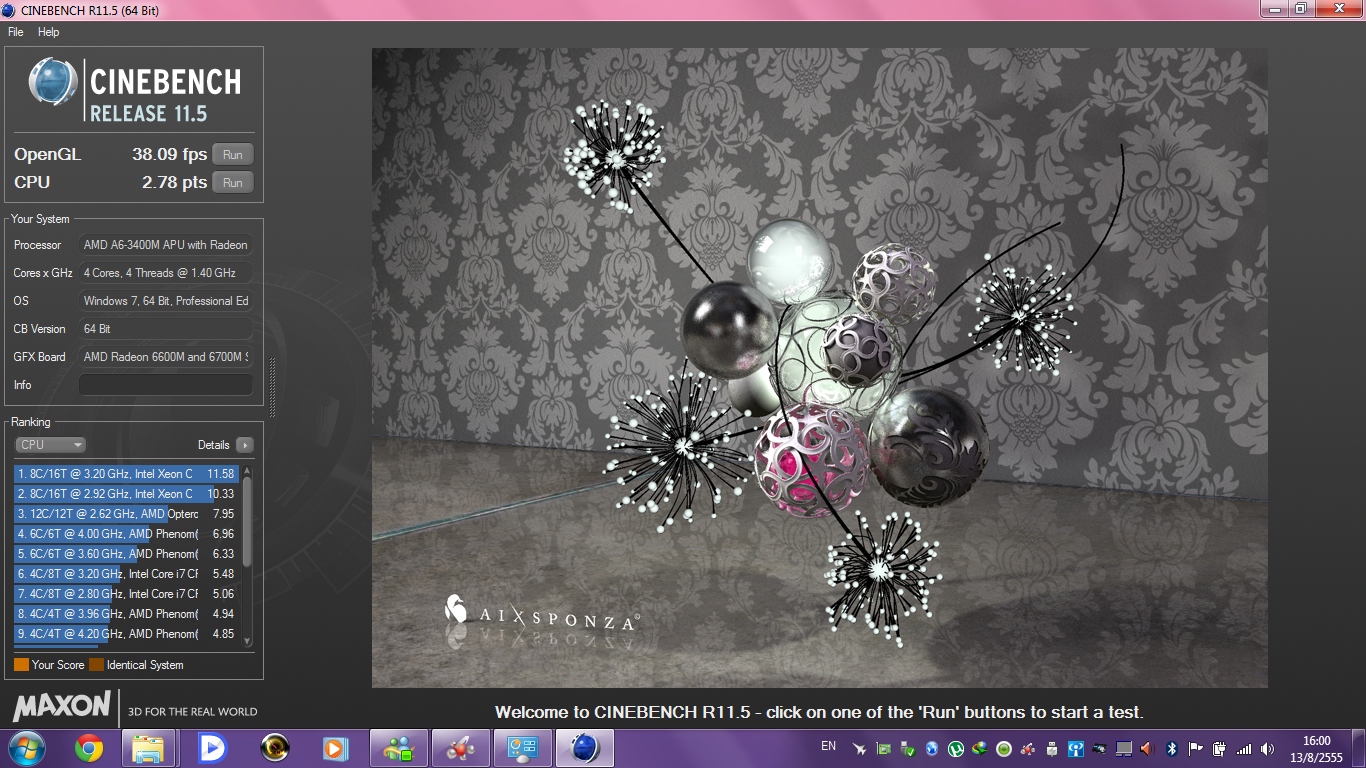Click the OpenGL score value 38.09 fps

[169, 154]
